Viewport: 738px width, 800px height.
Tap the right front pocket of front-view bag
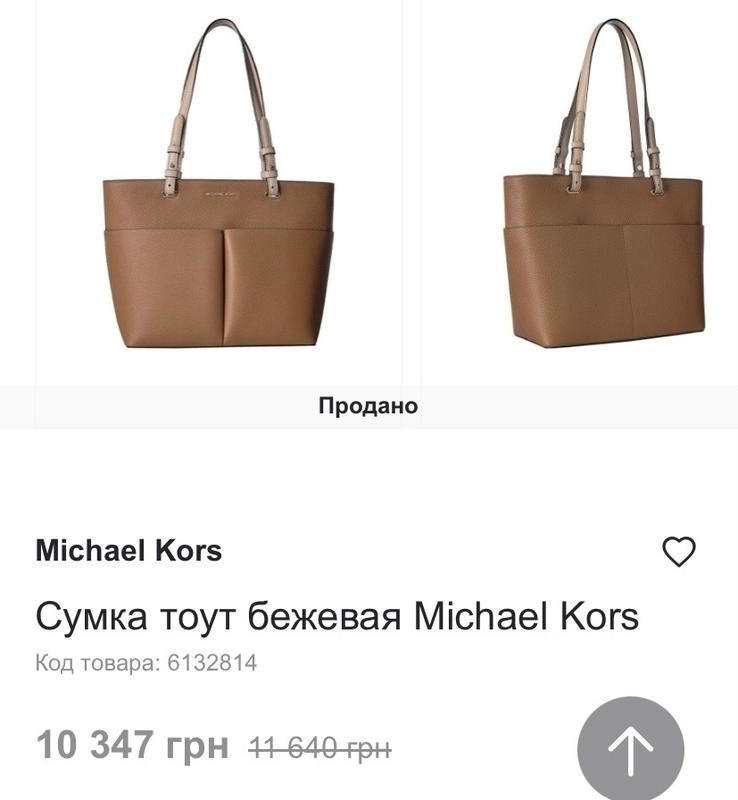point(278,288)
